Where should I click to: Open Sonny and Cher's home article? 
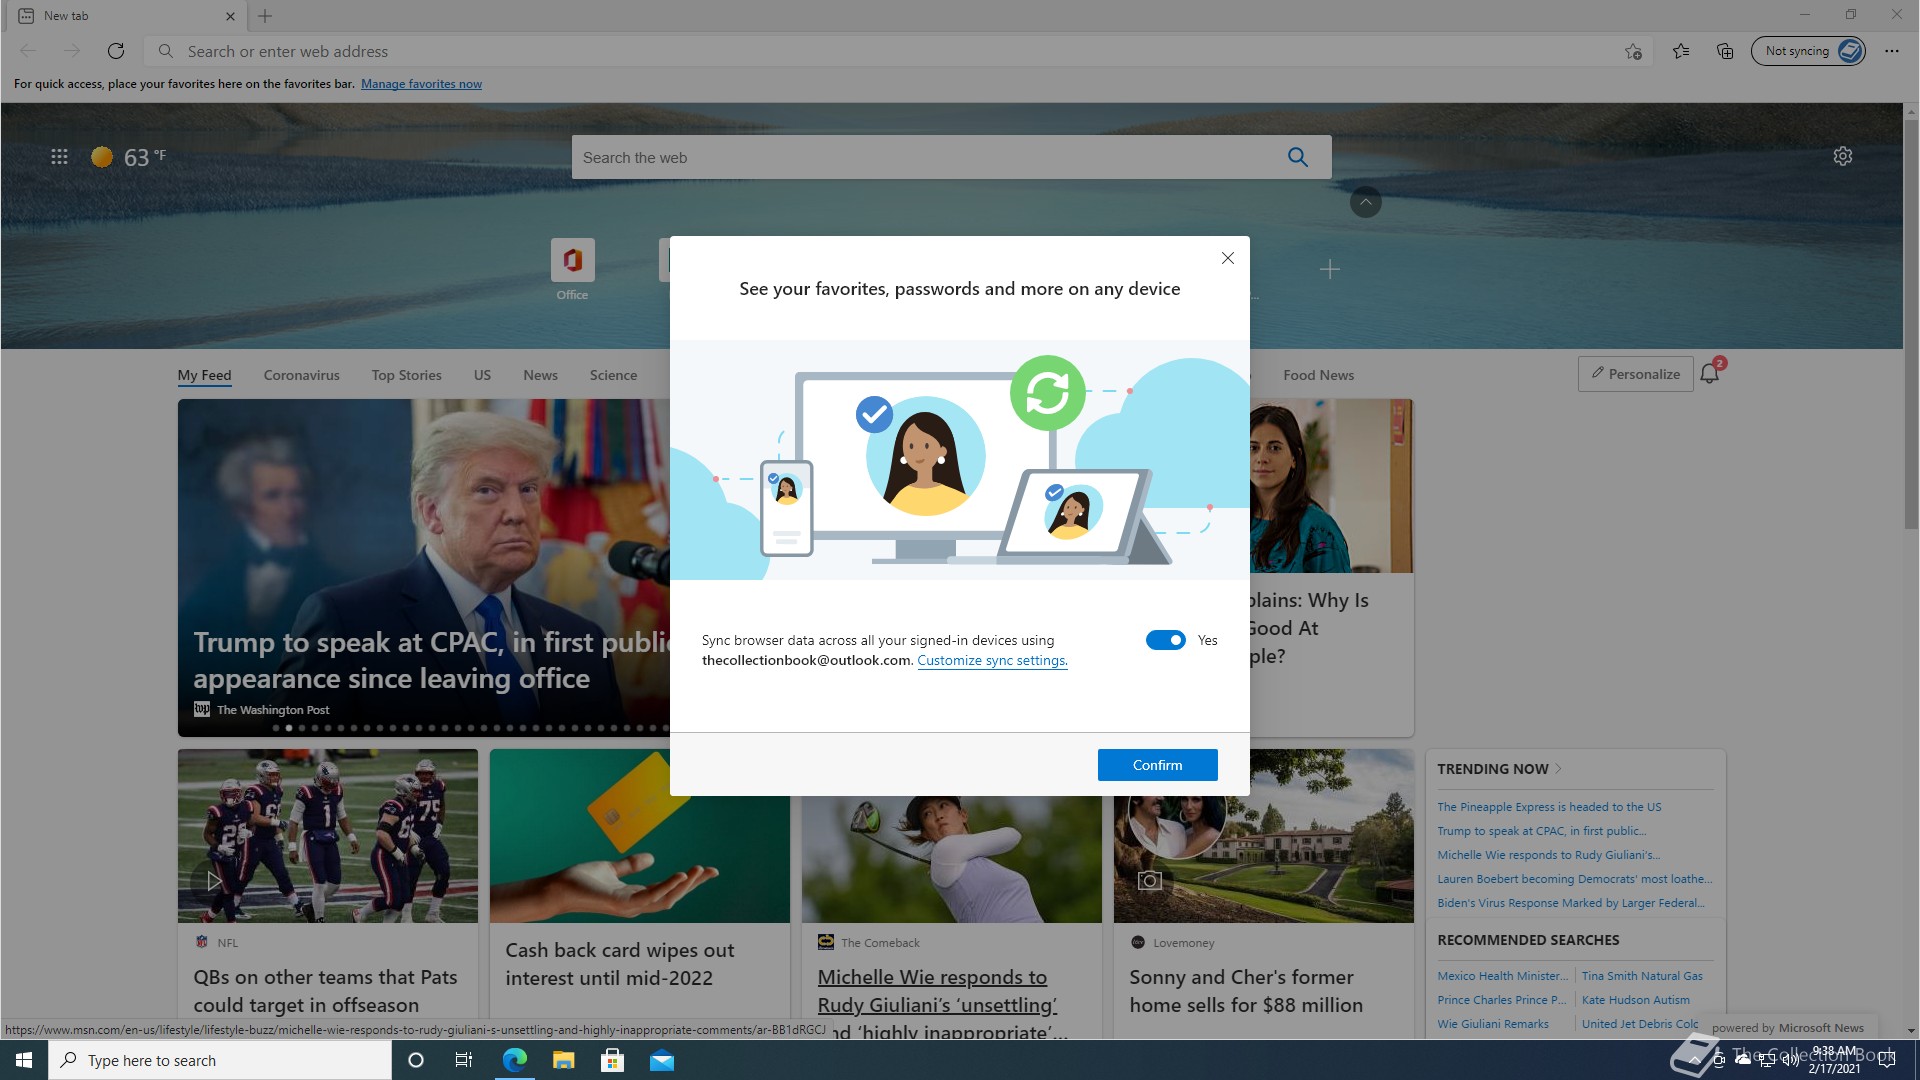point(1246,991)
